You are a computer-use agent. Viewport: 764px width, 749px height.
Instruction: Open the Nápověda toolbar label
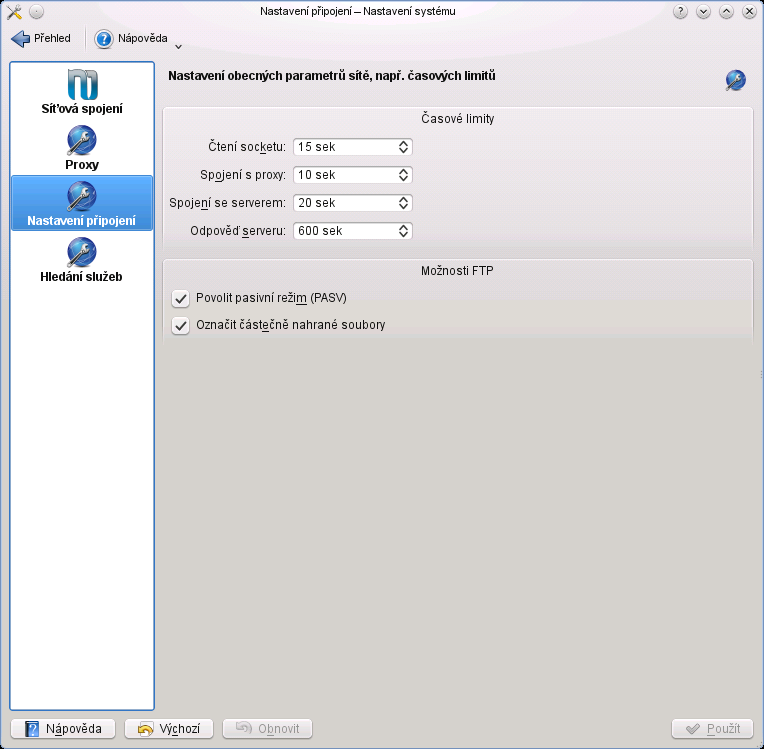tap(143, 38)
